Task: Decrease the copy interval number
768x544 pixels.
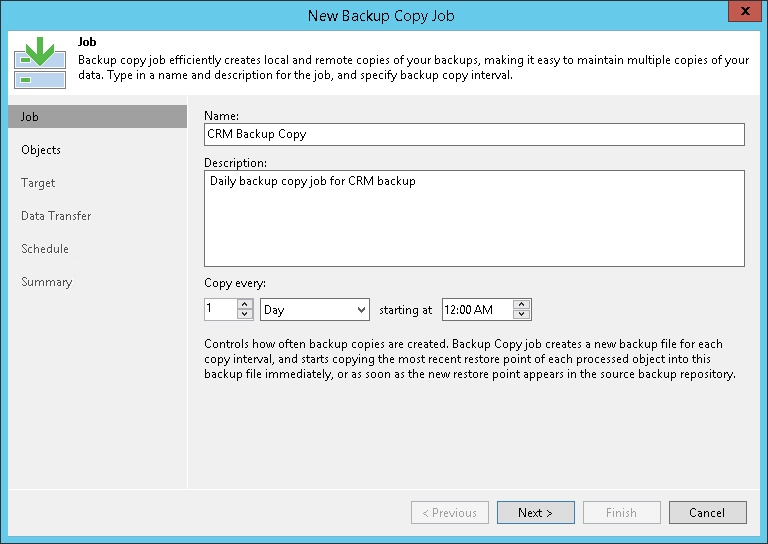Action: pos(244,314)
